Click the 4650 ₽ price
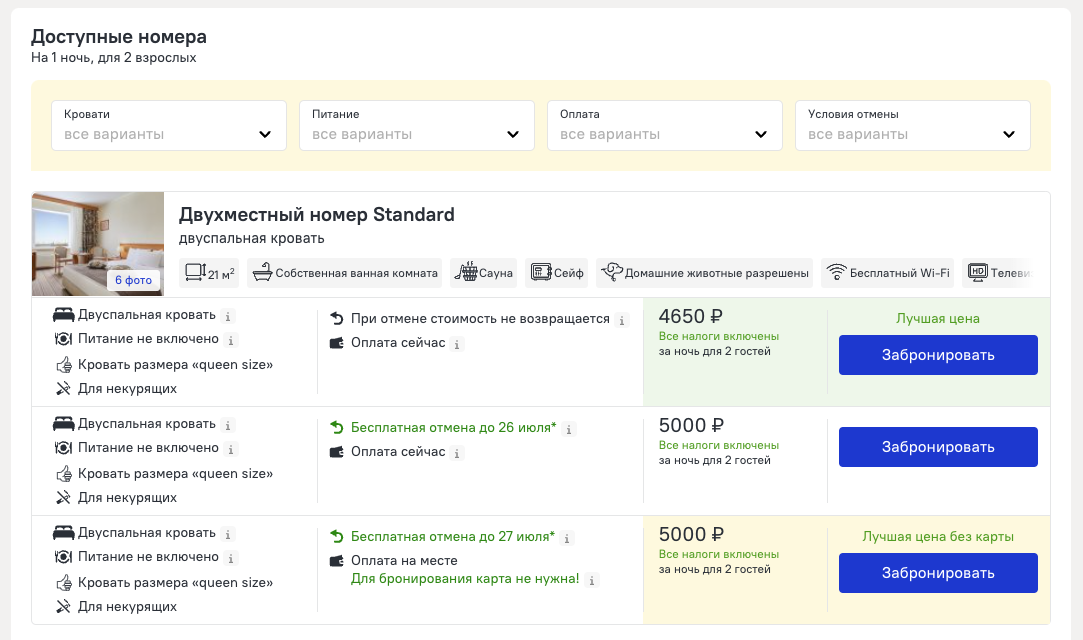1083x640 pixels. coord(690,316)
